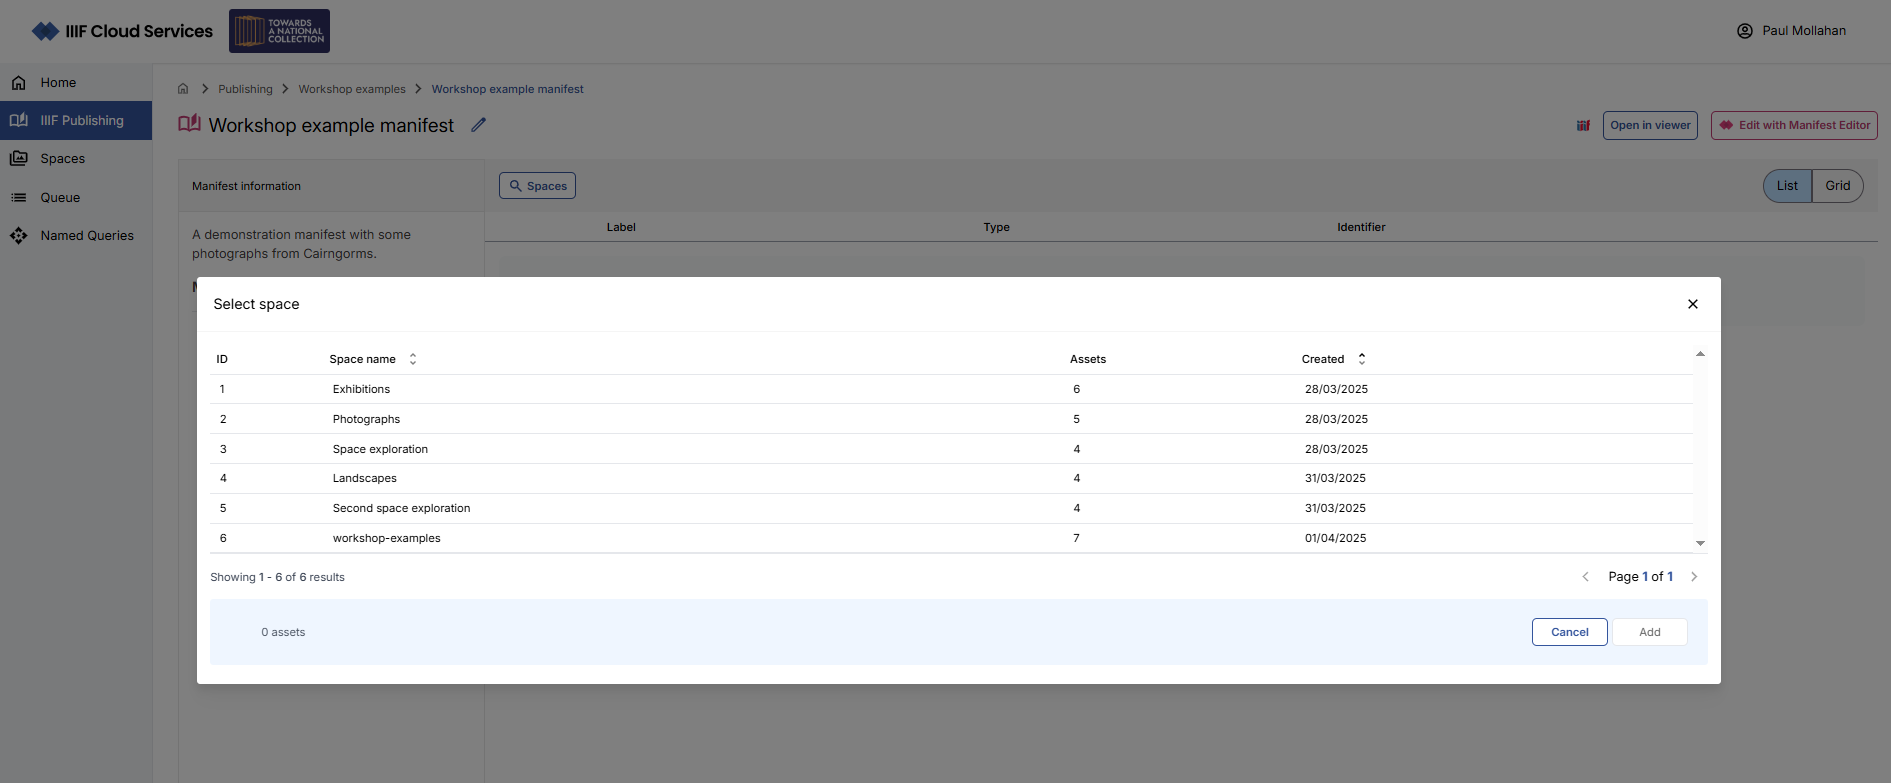Click the IIIF logo icon near Open in viewer
The width and height of the screenshot is (1891, 783).
pyautogui.click(x=1583, y=125)
